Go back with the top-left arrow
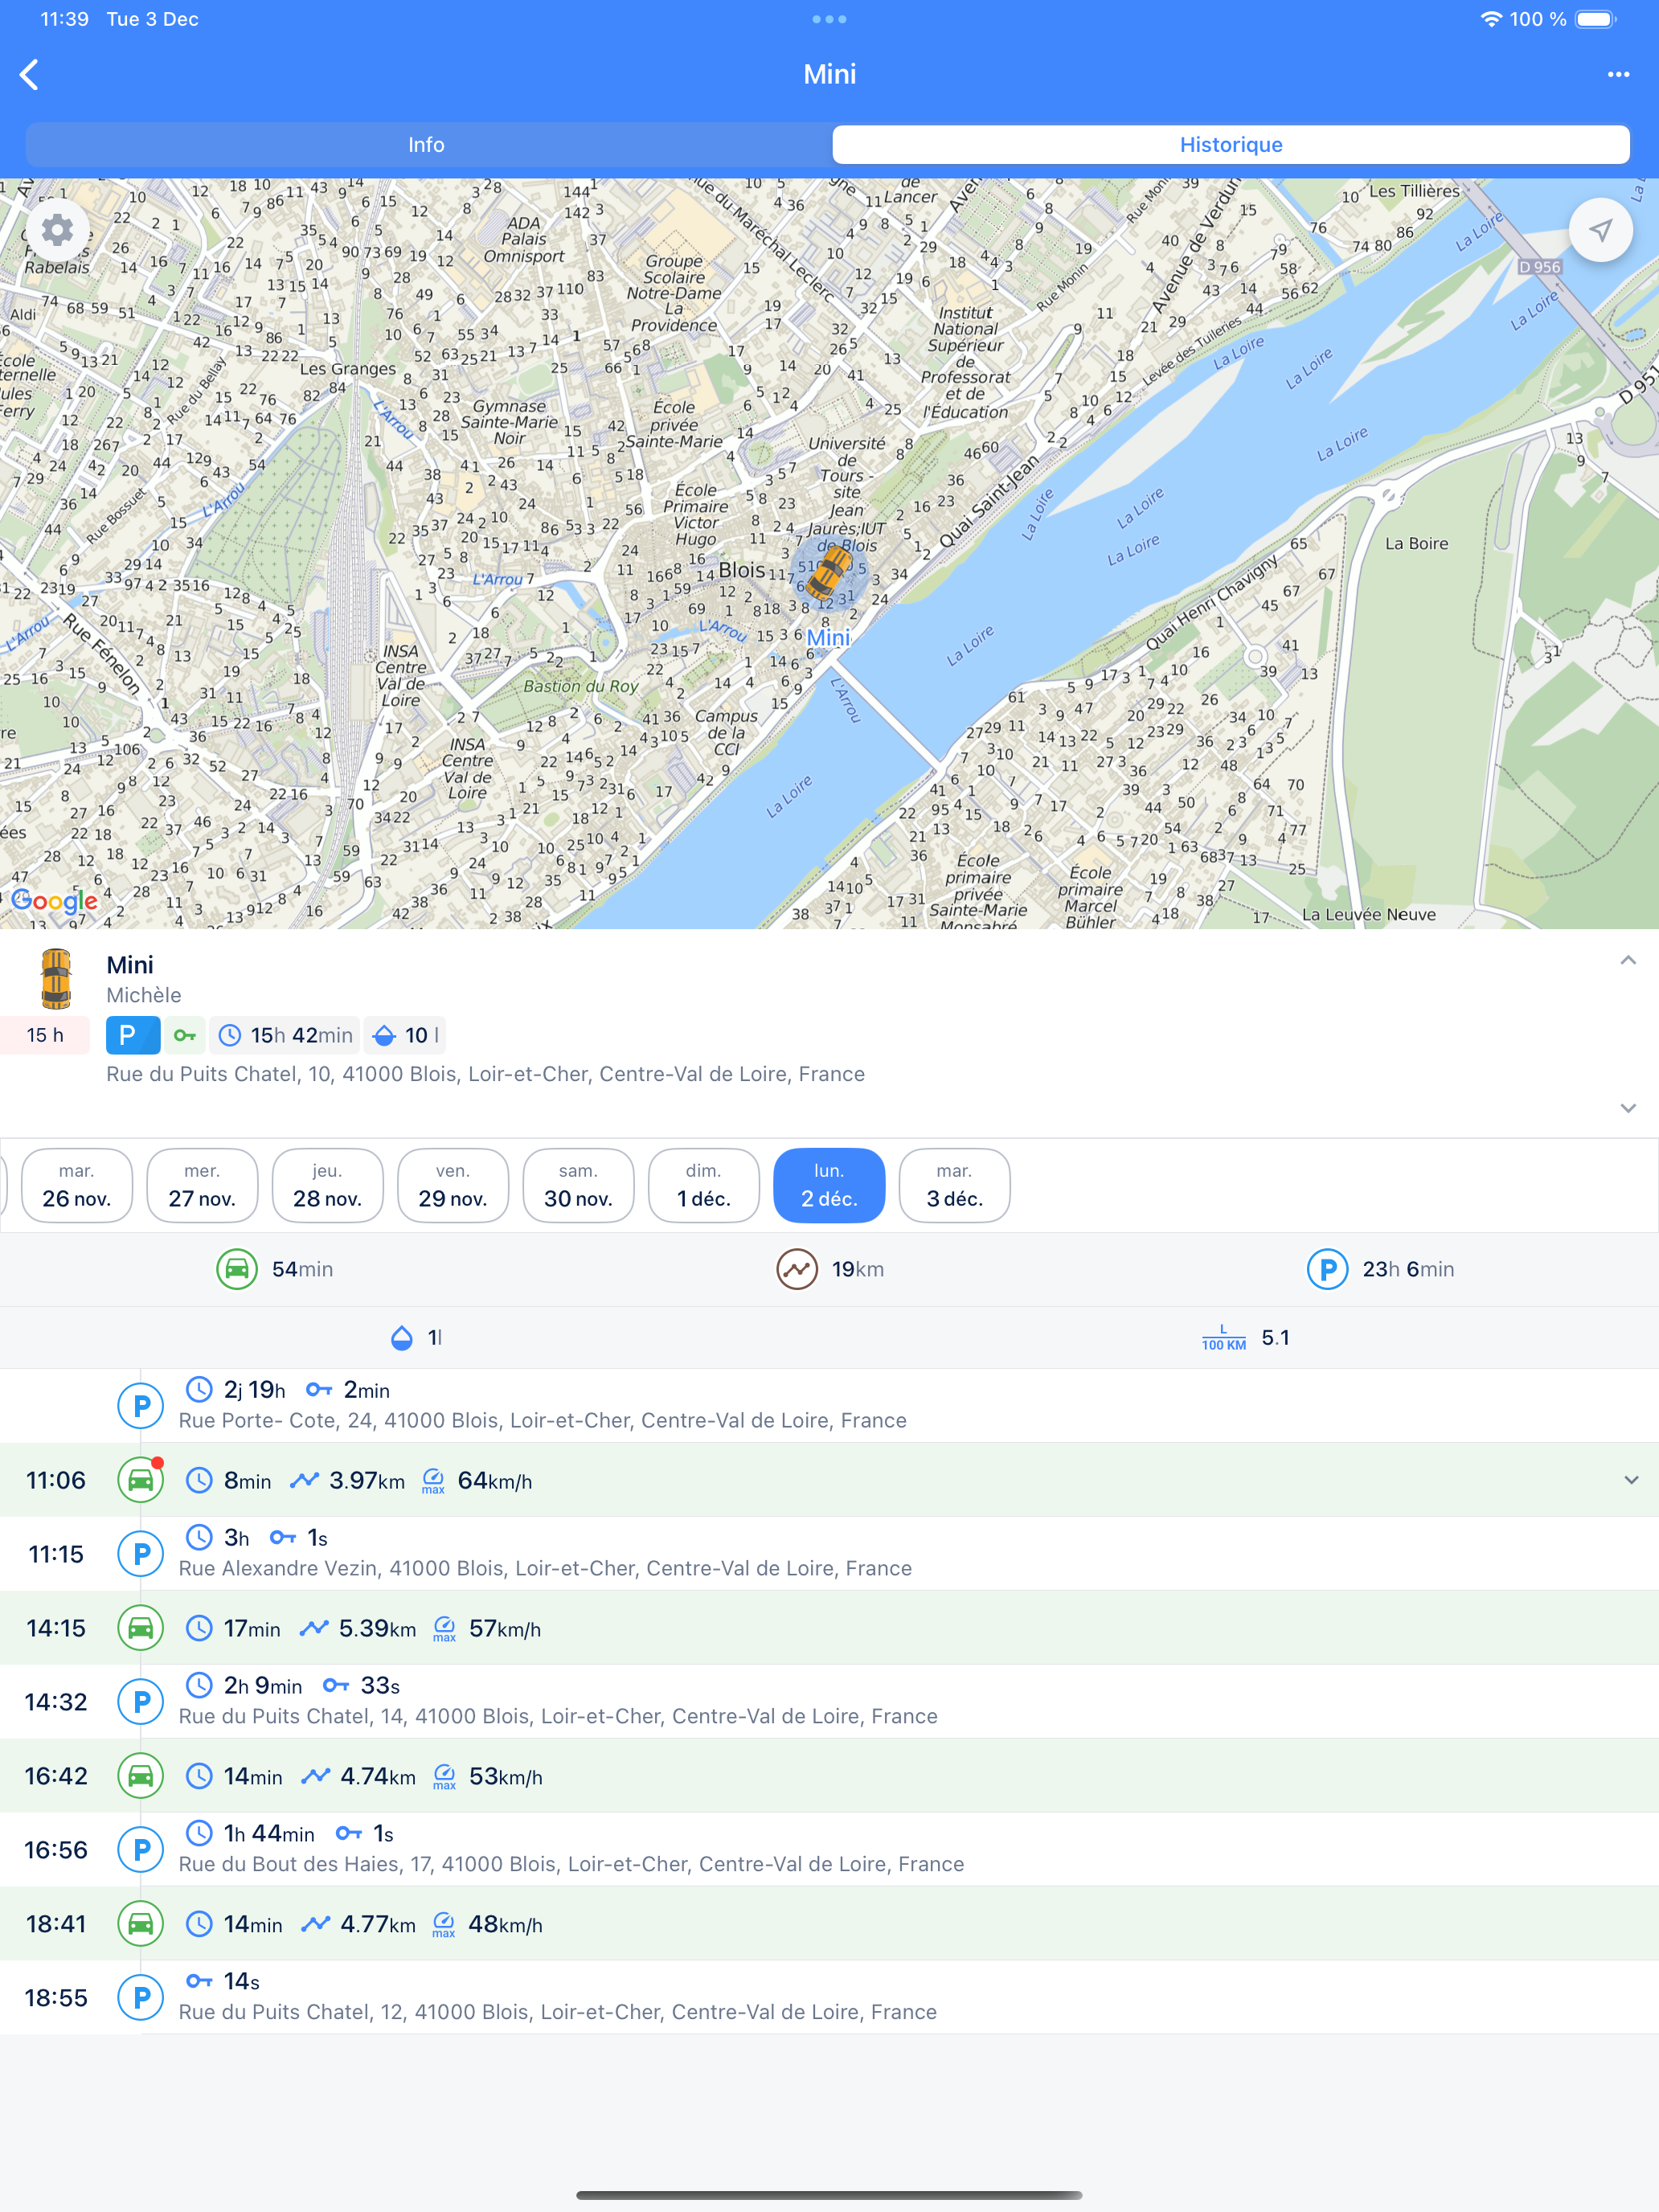 30,75
